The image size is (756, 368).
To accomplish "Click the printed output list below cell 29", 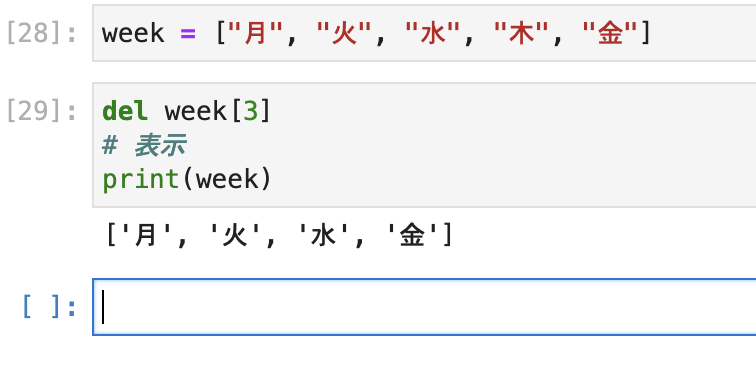I will [x=279, y=236].
